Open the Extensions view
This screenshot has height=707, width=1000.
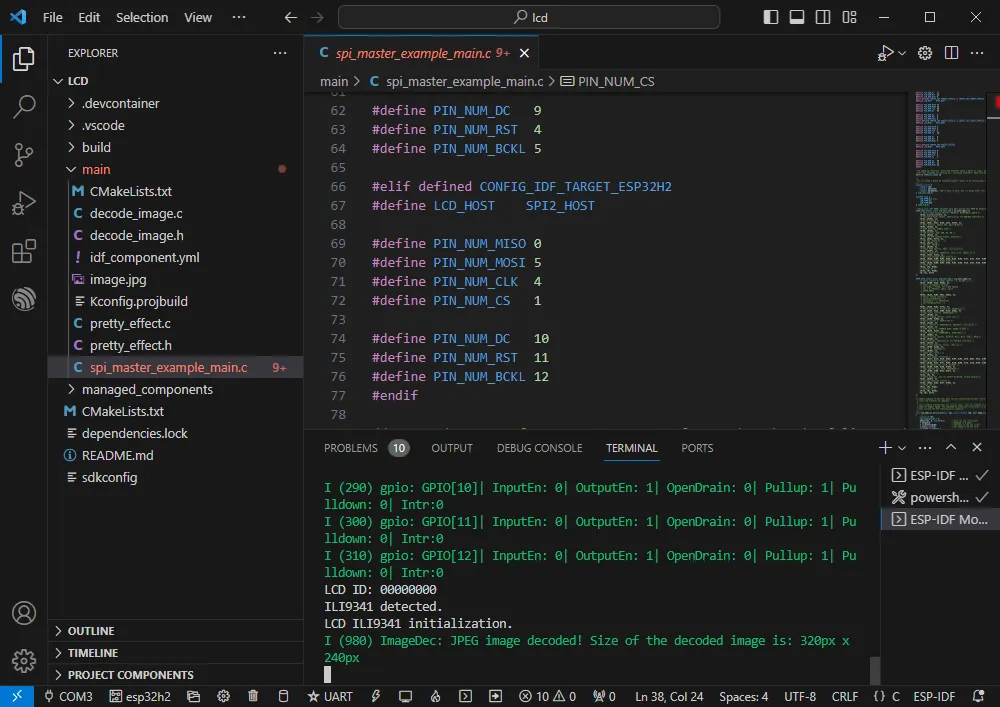(23, 251)
